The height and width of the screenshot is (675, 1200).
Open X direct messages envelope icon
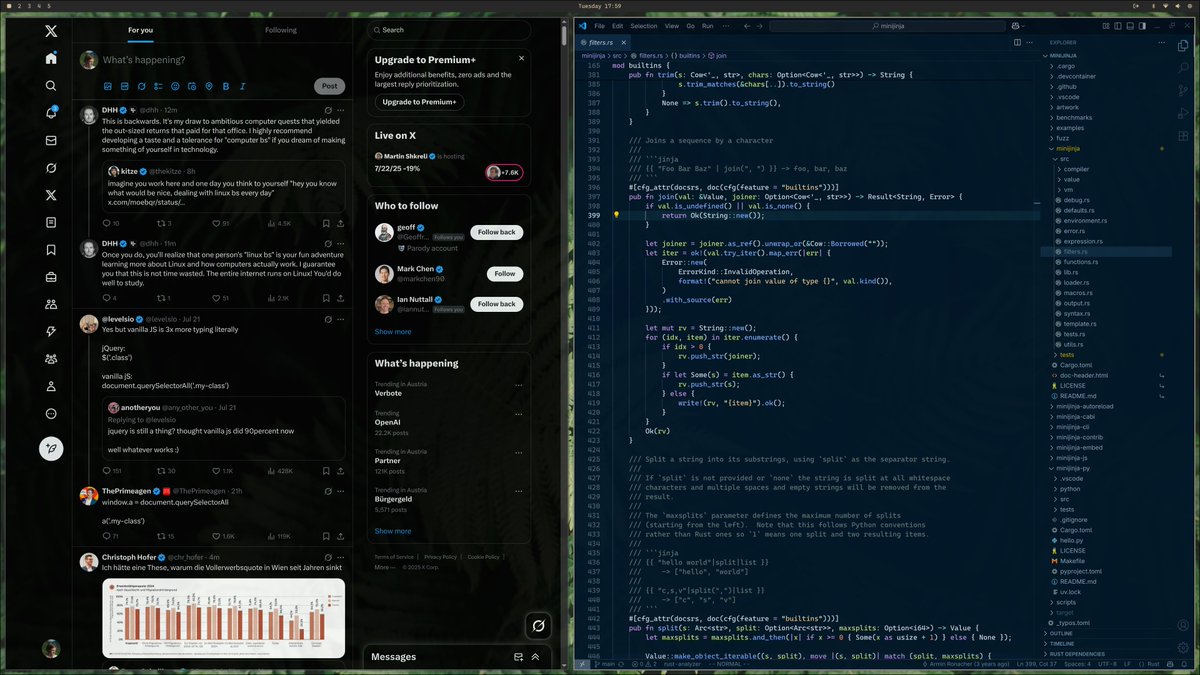[51, 140]
